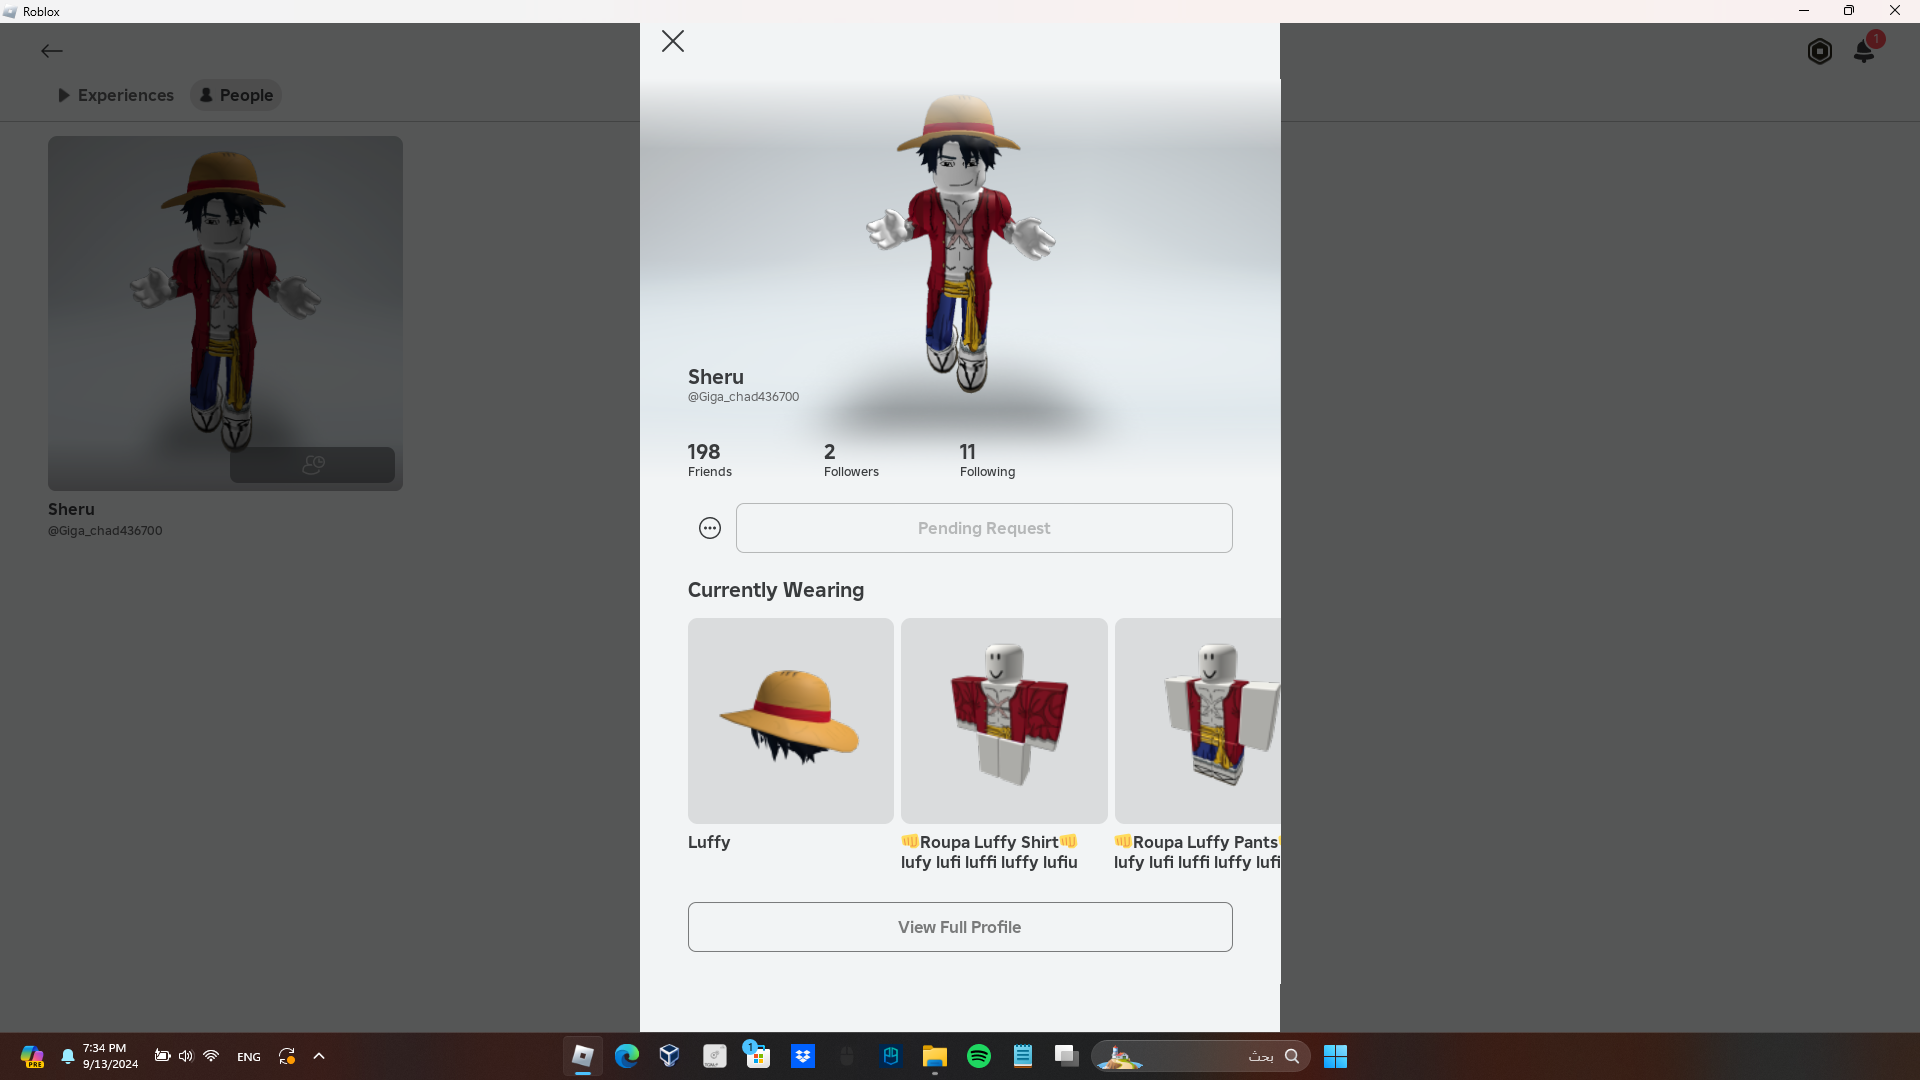This screenshot has width=1920, height=1080.
Task: Switch to the Experiences tab
Action: 115,95
